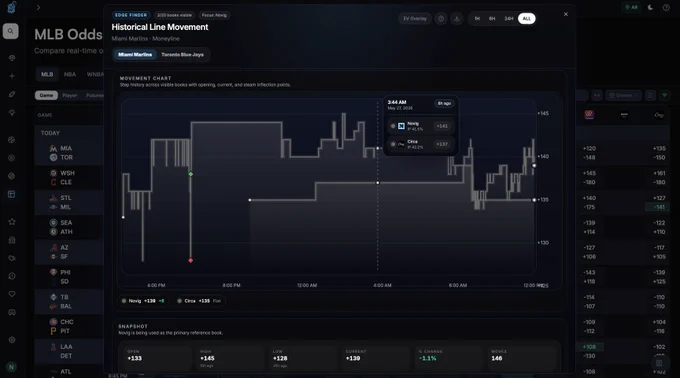This screenshot has height=378, width=680.
Task: Select the highlighted table-layout sidebar icon
Action: point(12,194)
